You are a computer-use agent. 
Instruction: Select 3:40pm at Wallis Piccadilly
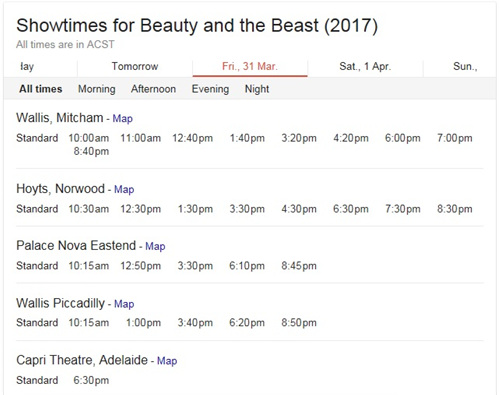(195, 323)
